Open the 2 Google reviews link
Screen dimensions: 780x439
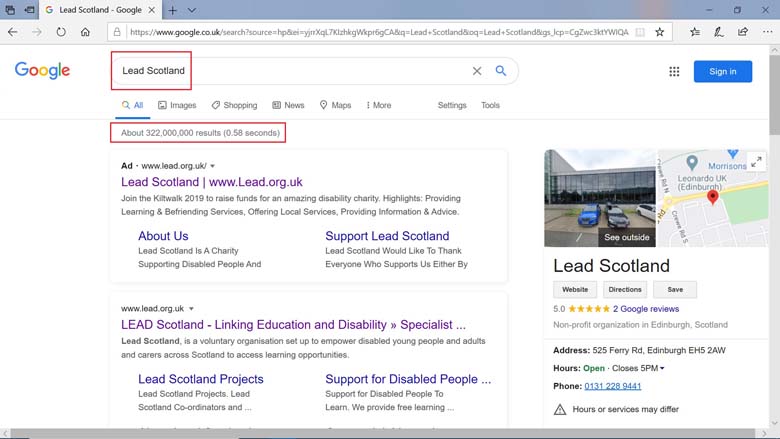[x=645, y=309]
